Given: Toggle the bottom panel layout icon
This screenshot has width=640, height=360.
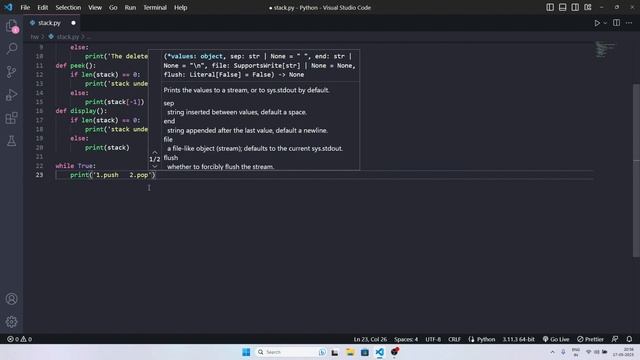Looking at the screenshot, I should [562, 7].
